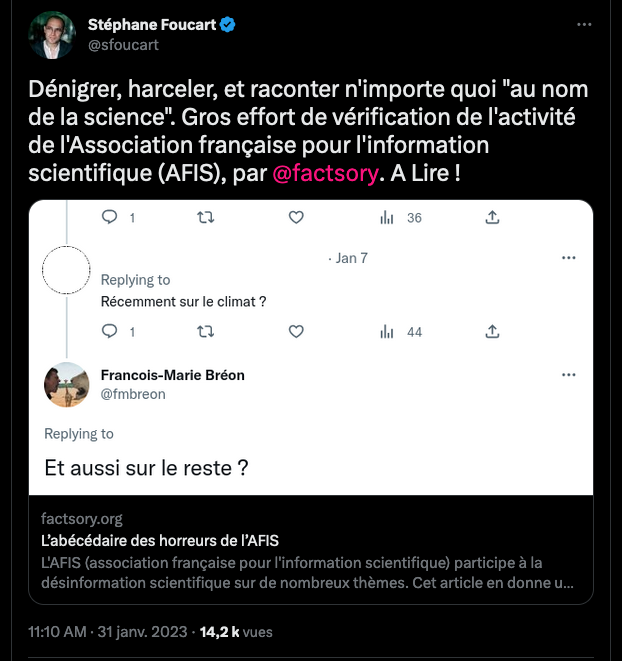The height and width of the screenshot is (661, 622).
Task: Open Stéphane Foucart's profile picture
Action: point(53,35)
